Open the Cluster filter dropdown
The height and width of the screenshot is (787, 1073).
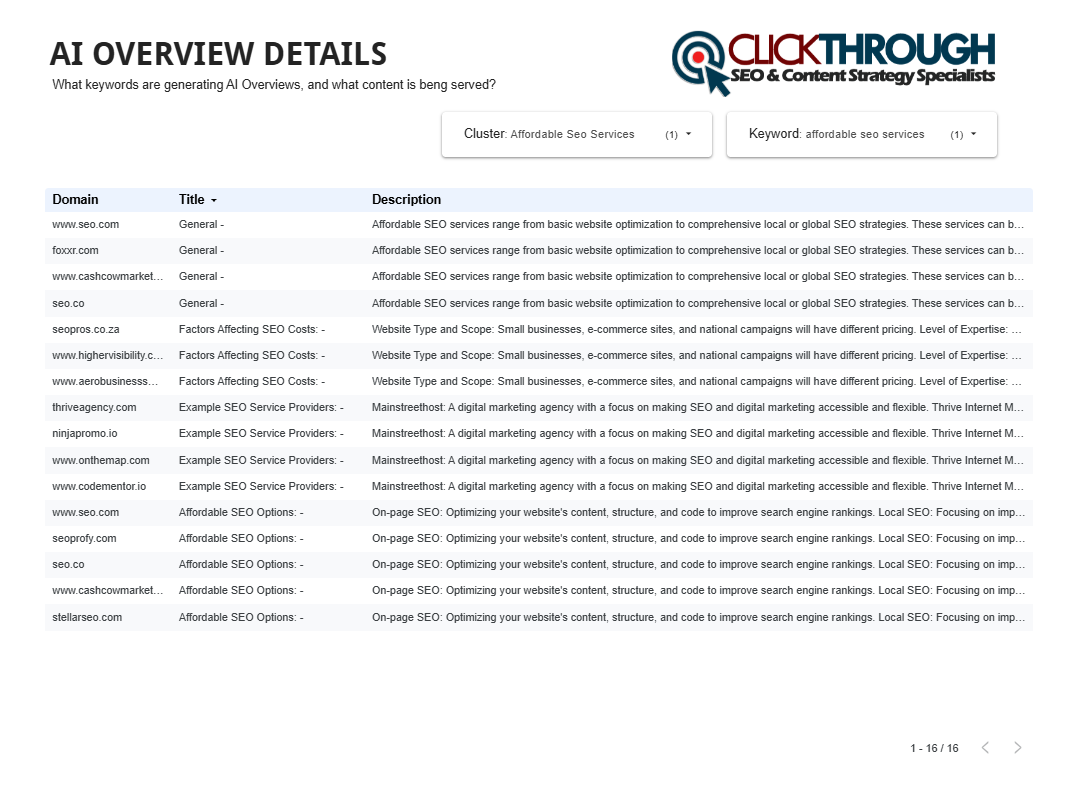click(x=577, y=134)
